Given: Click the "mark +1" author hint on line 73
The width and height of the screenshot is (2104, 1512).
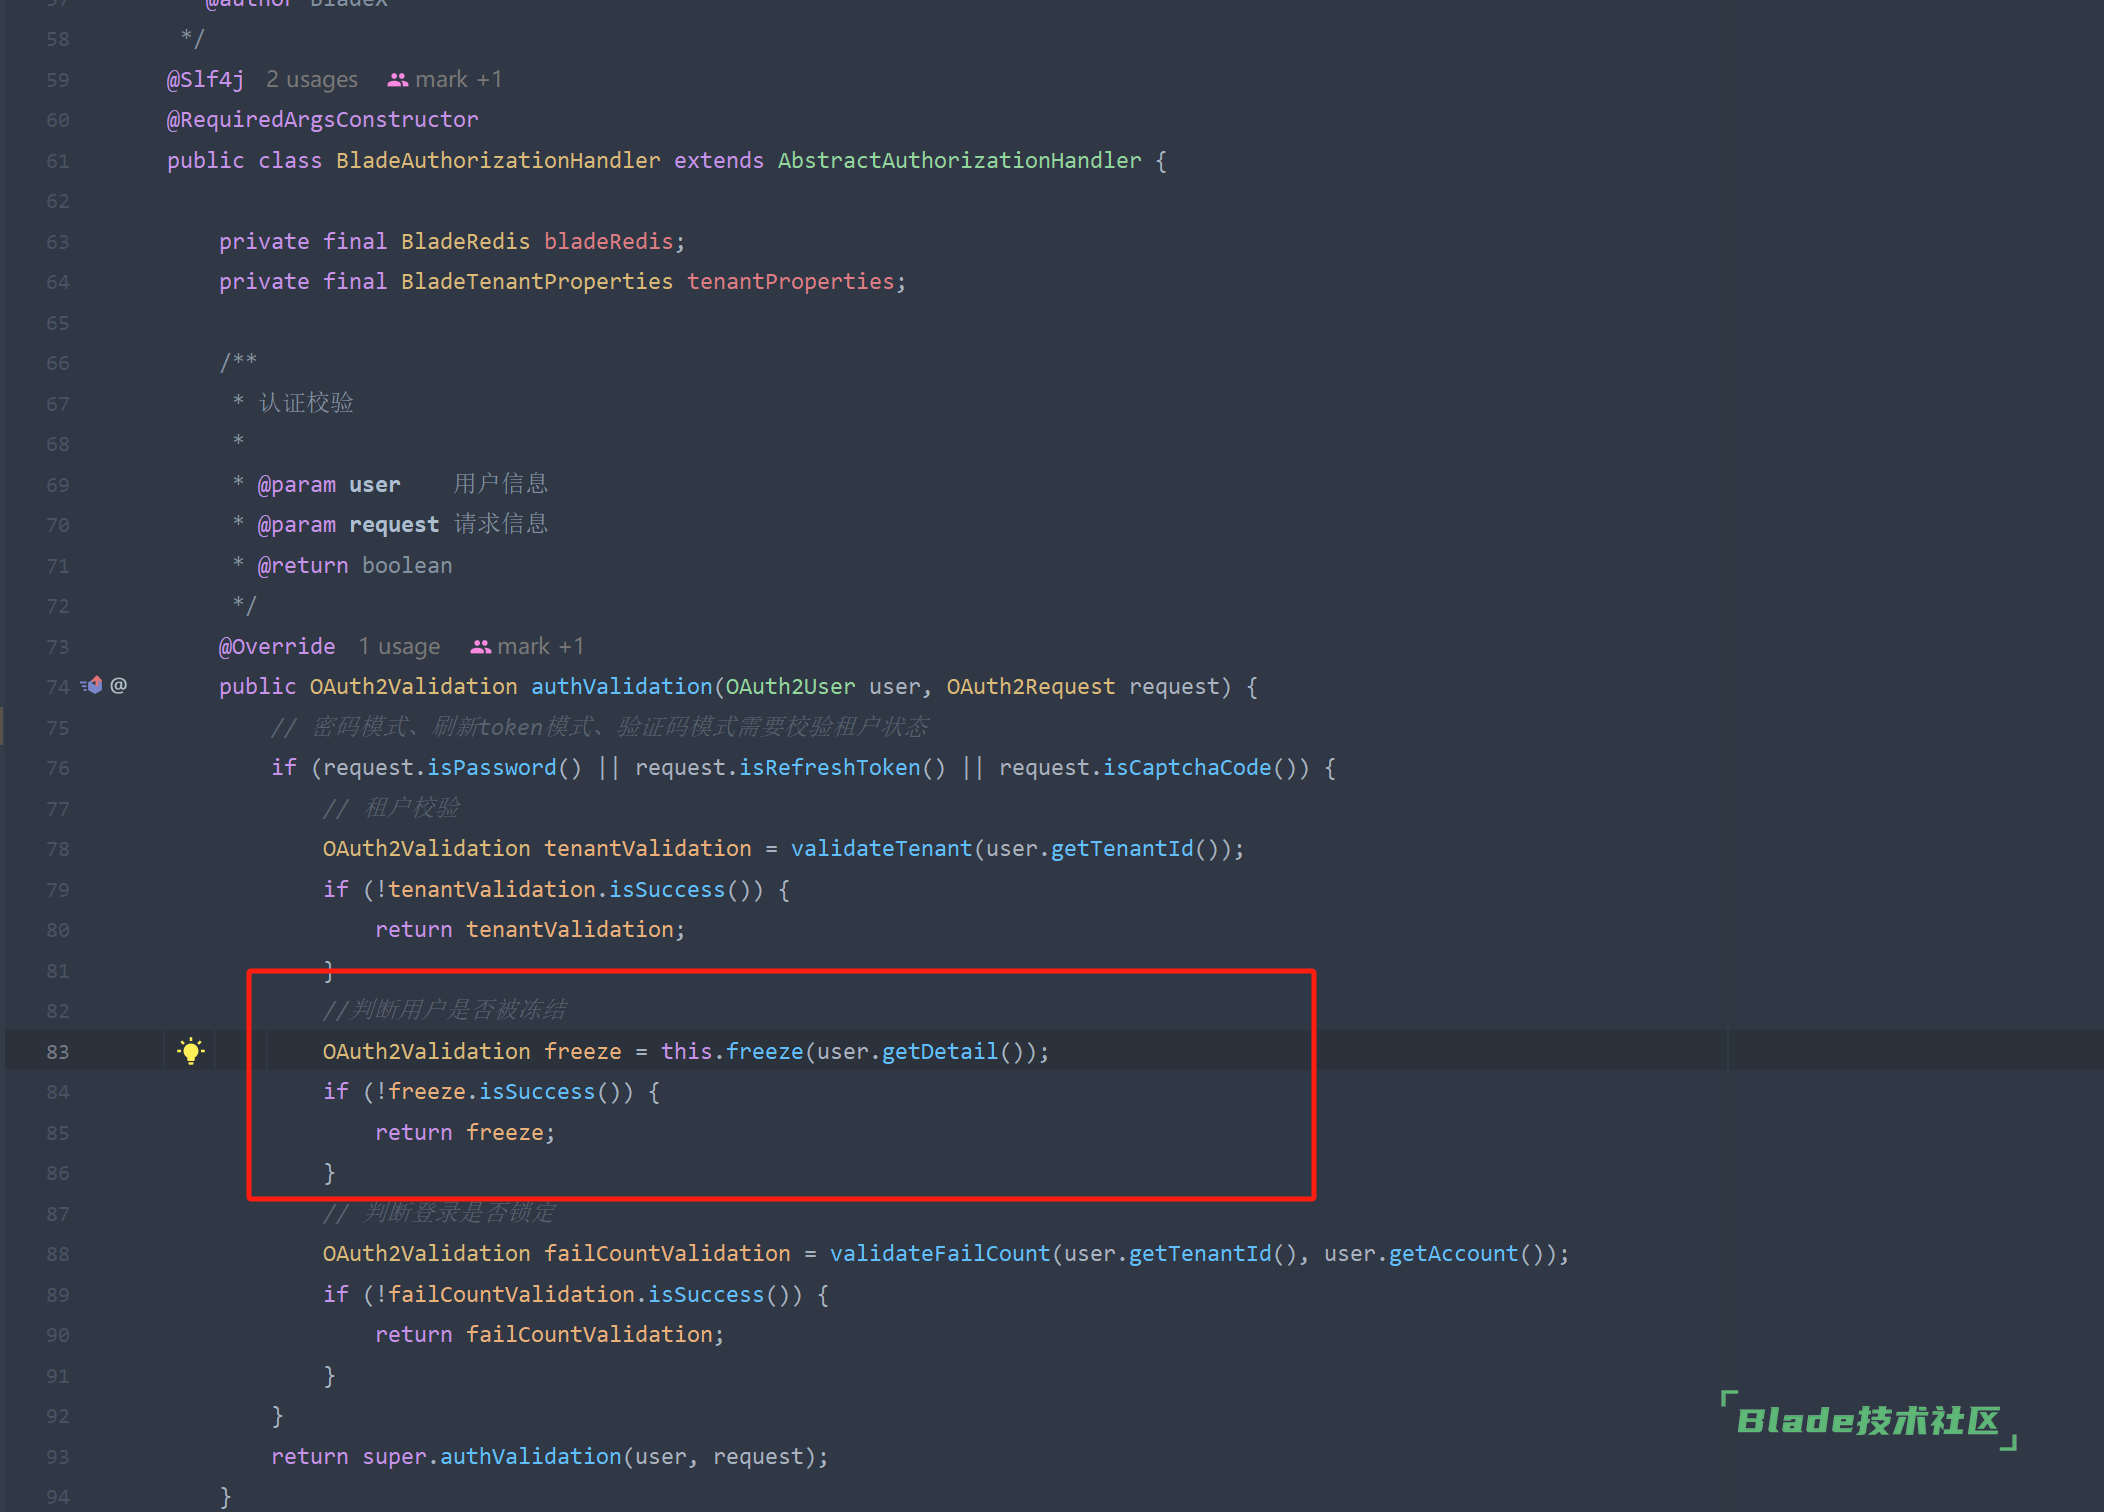Looking at the screenshot, I should 541,646.
